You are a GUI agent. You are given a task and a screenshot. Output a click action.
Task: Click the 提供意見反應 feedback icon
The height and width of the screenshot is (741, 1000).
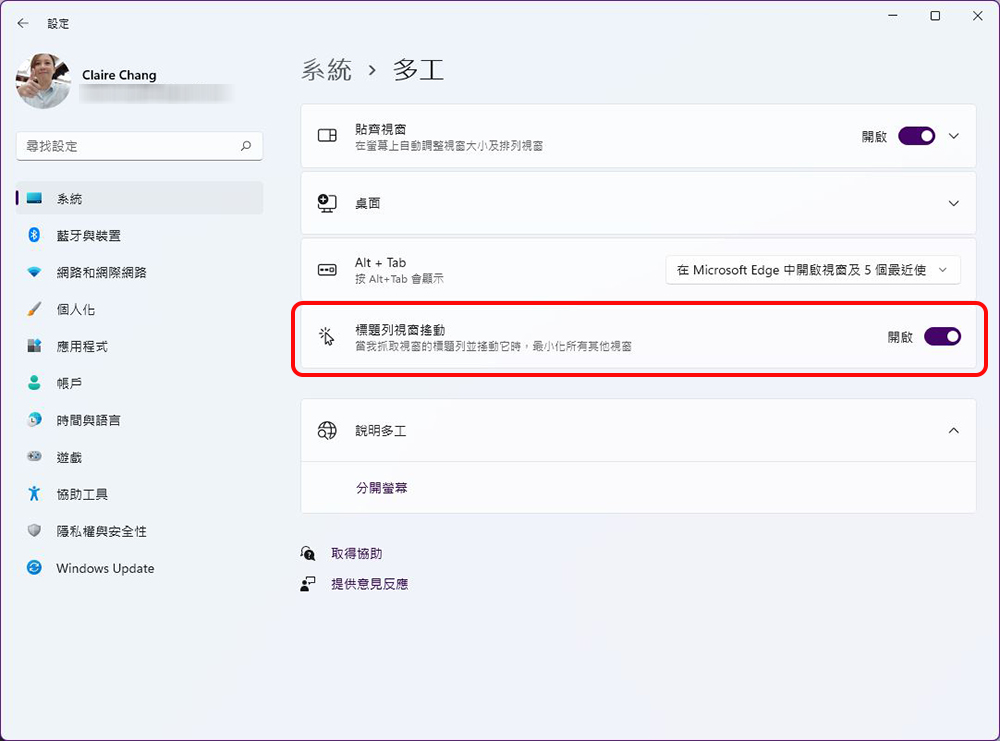tap(308, 583)
